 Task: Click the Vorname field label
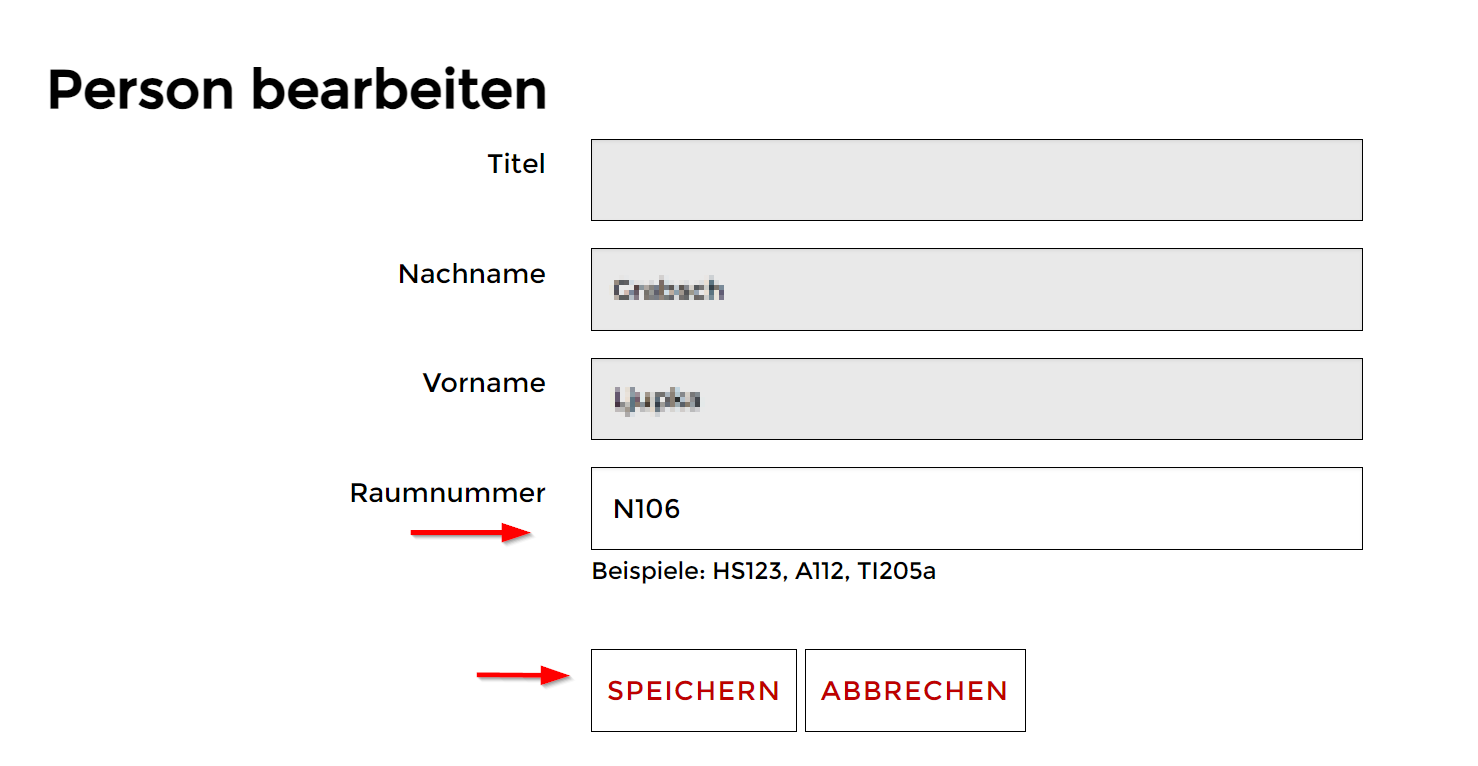484,383
